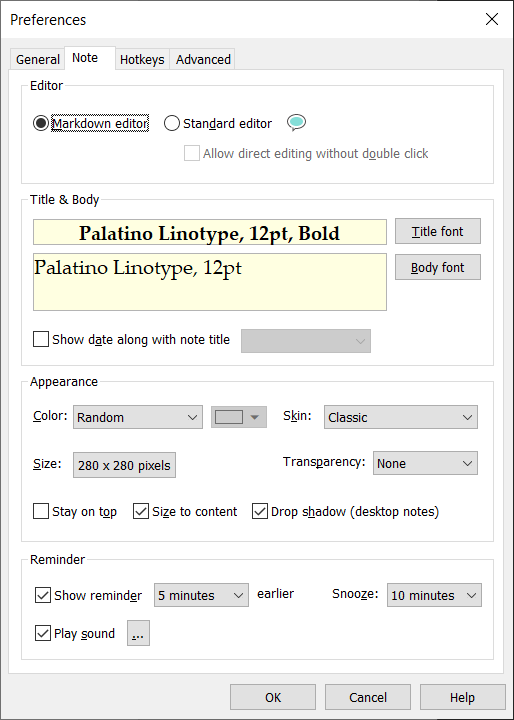This screenshot has width=514, height=720.
Task: Switch to the Hotkeys tab
Action: coord(142,59)
